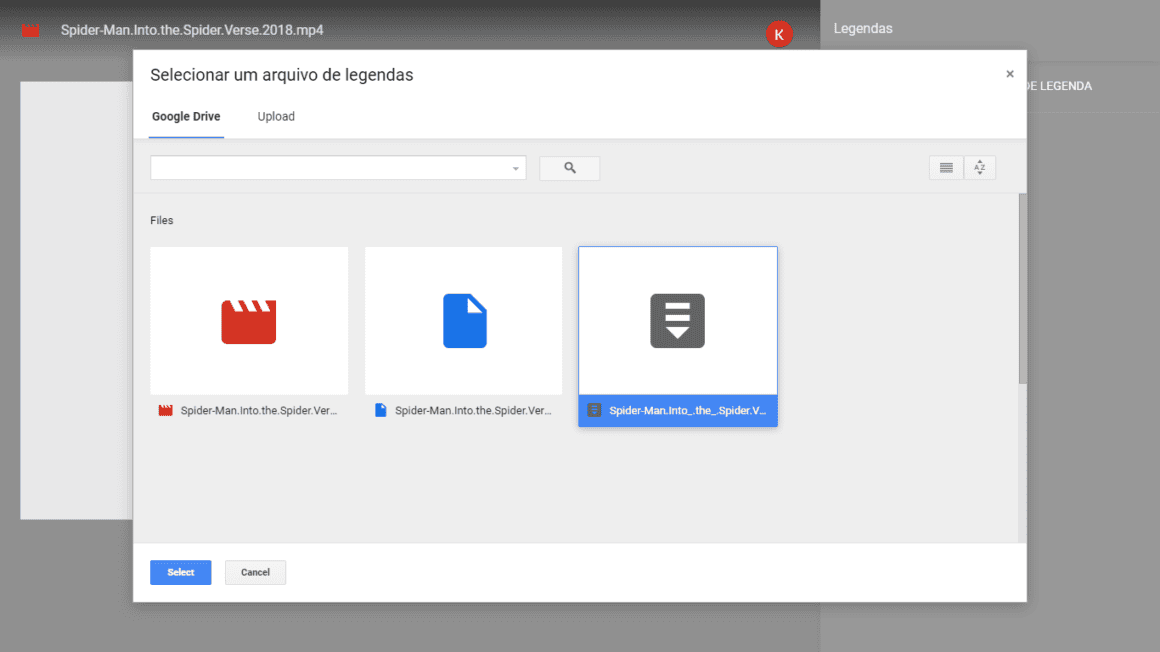Open the Google Drive tab
This screenshot has width=1160, height=652.
pyautogui.click(x=186, y=116)
